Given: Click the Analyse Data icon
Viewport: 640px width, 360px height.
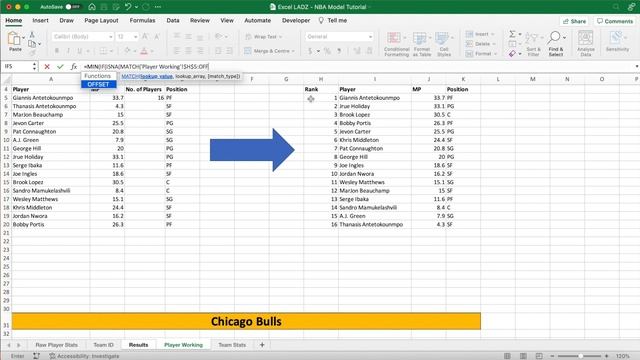Looking at the screenshot, I should coord(586,44).
